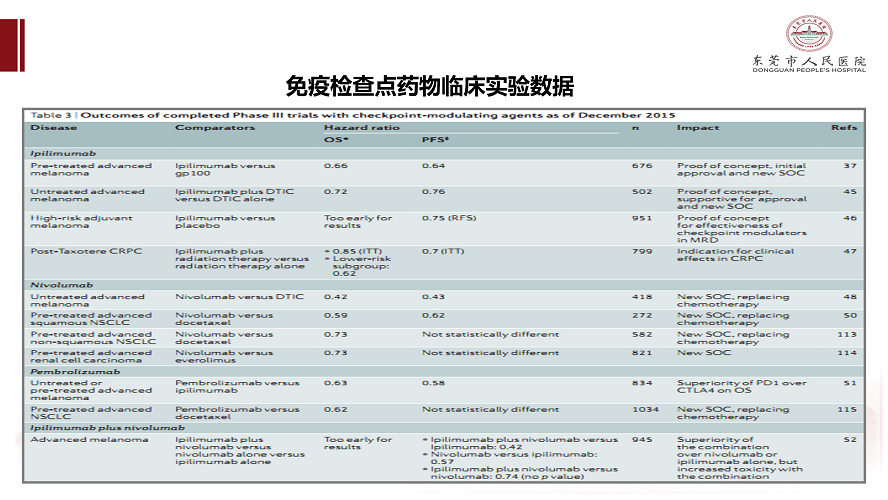Click 'Pembrolizumab versus ipilimumab' comparator cell
888x500 pixels.
237,387
